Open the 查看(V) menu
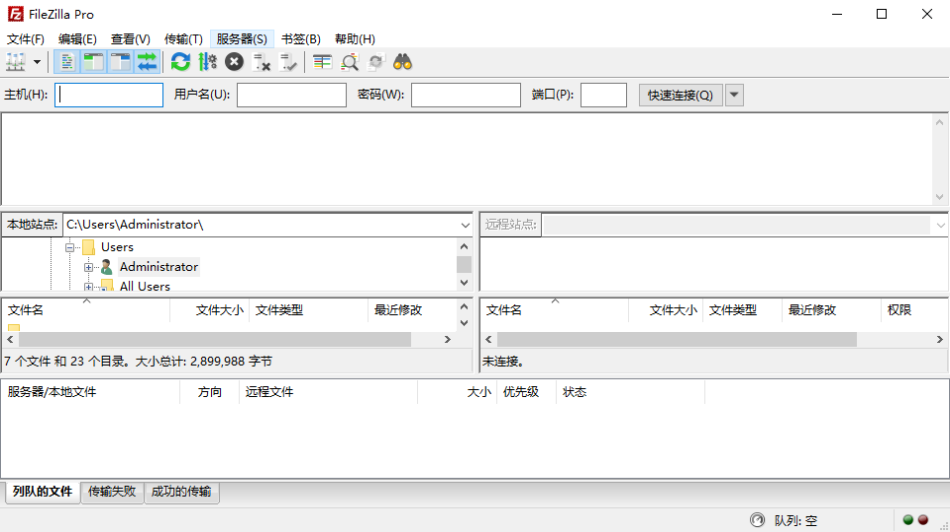Viewport: 950px width, 532px height. click(x=130, y=39)
